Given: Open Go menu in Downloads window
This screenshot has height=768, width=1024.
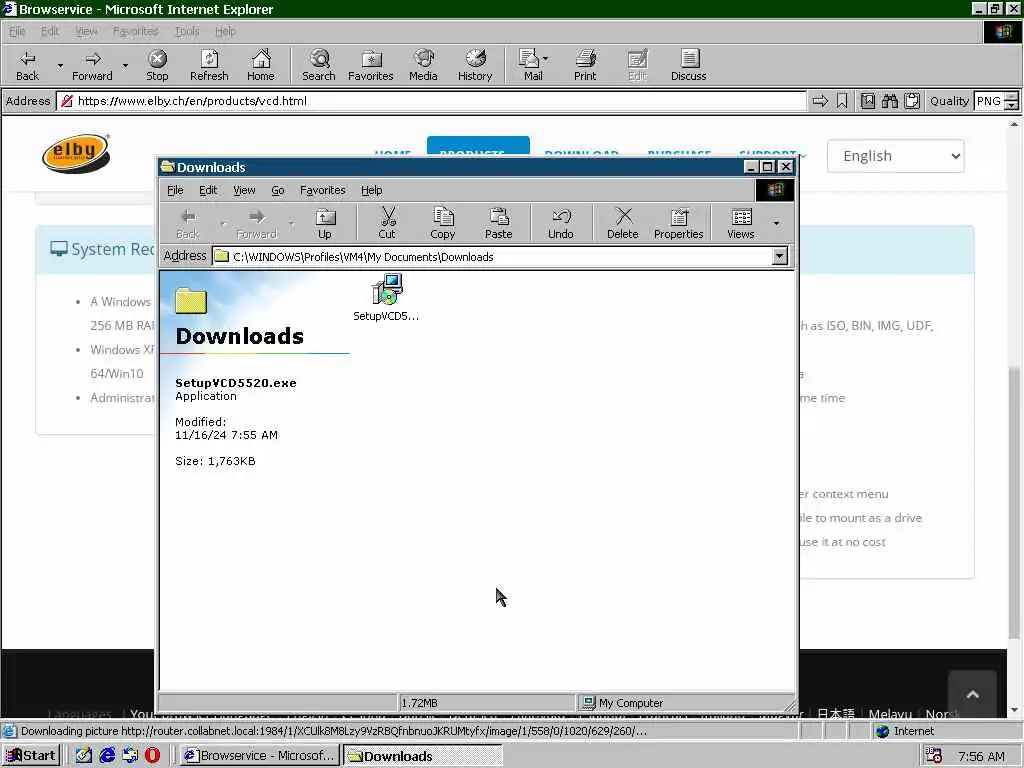Looking at the screenshot, I should coord(278,190).
